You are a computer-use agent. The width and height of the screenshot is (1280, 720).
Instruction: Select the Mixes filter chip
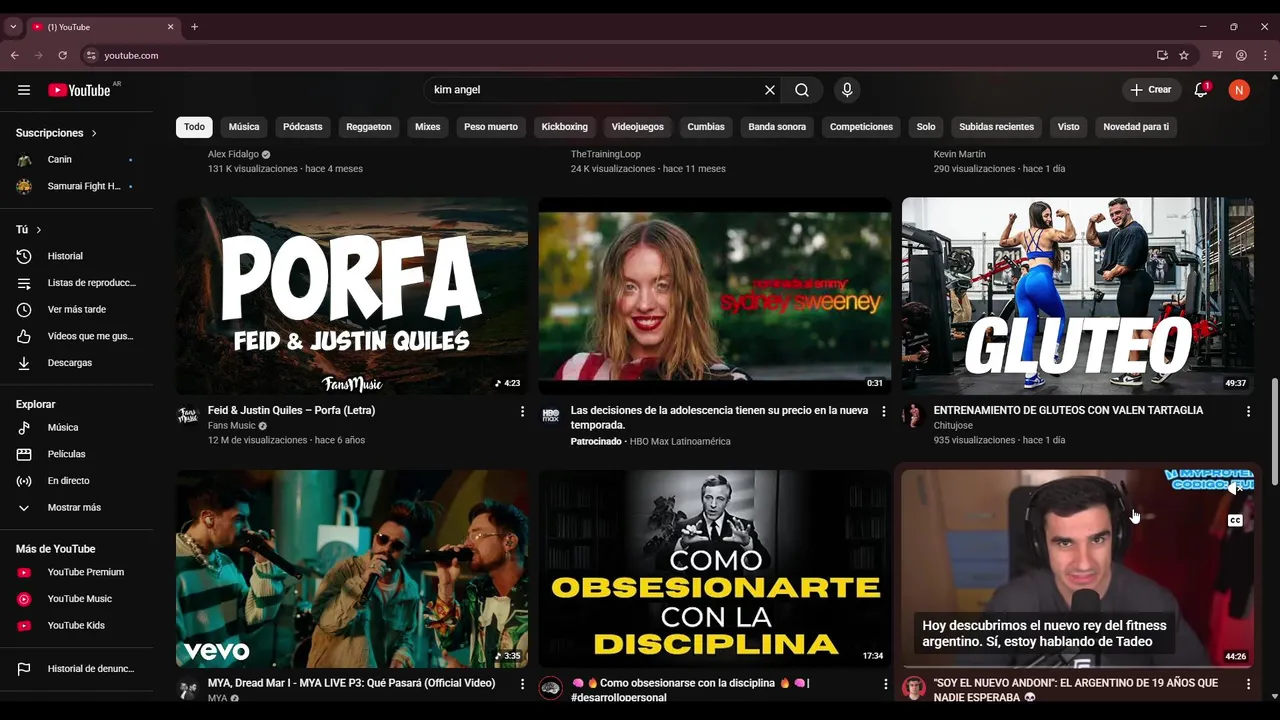[x=428, y=127]
